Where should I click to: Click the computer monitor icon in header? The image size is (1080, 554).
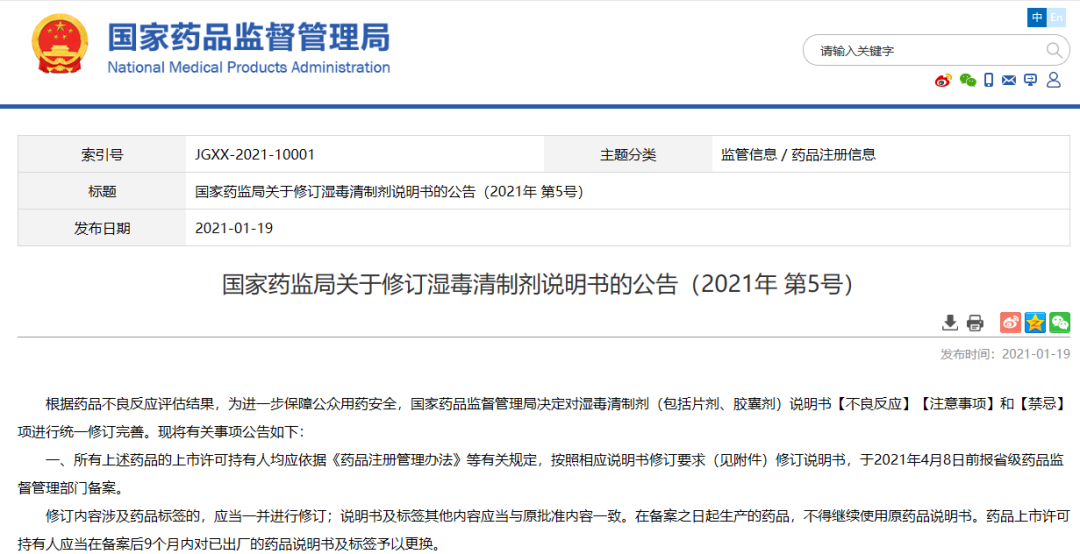click(1030, 80)
